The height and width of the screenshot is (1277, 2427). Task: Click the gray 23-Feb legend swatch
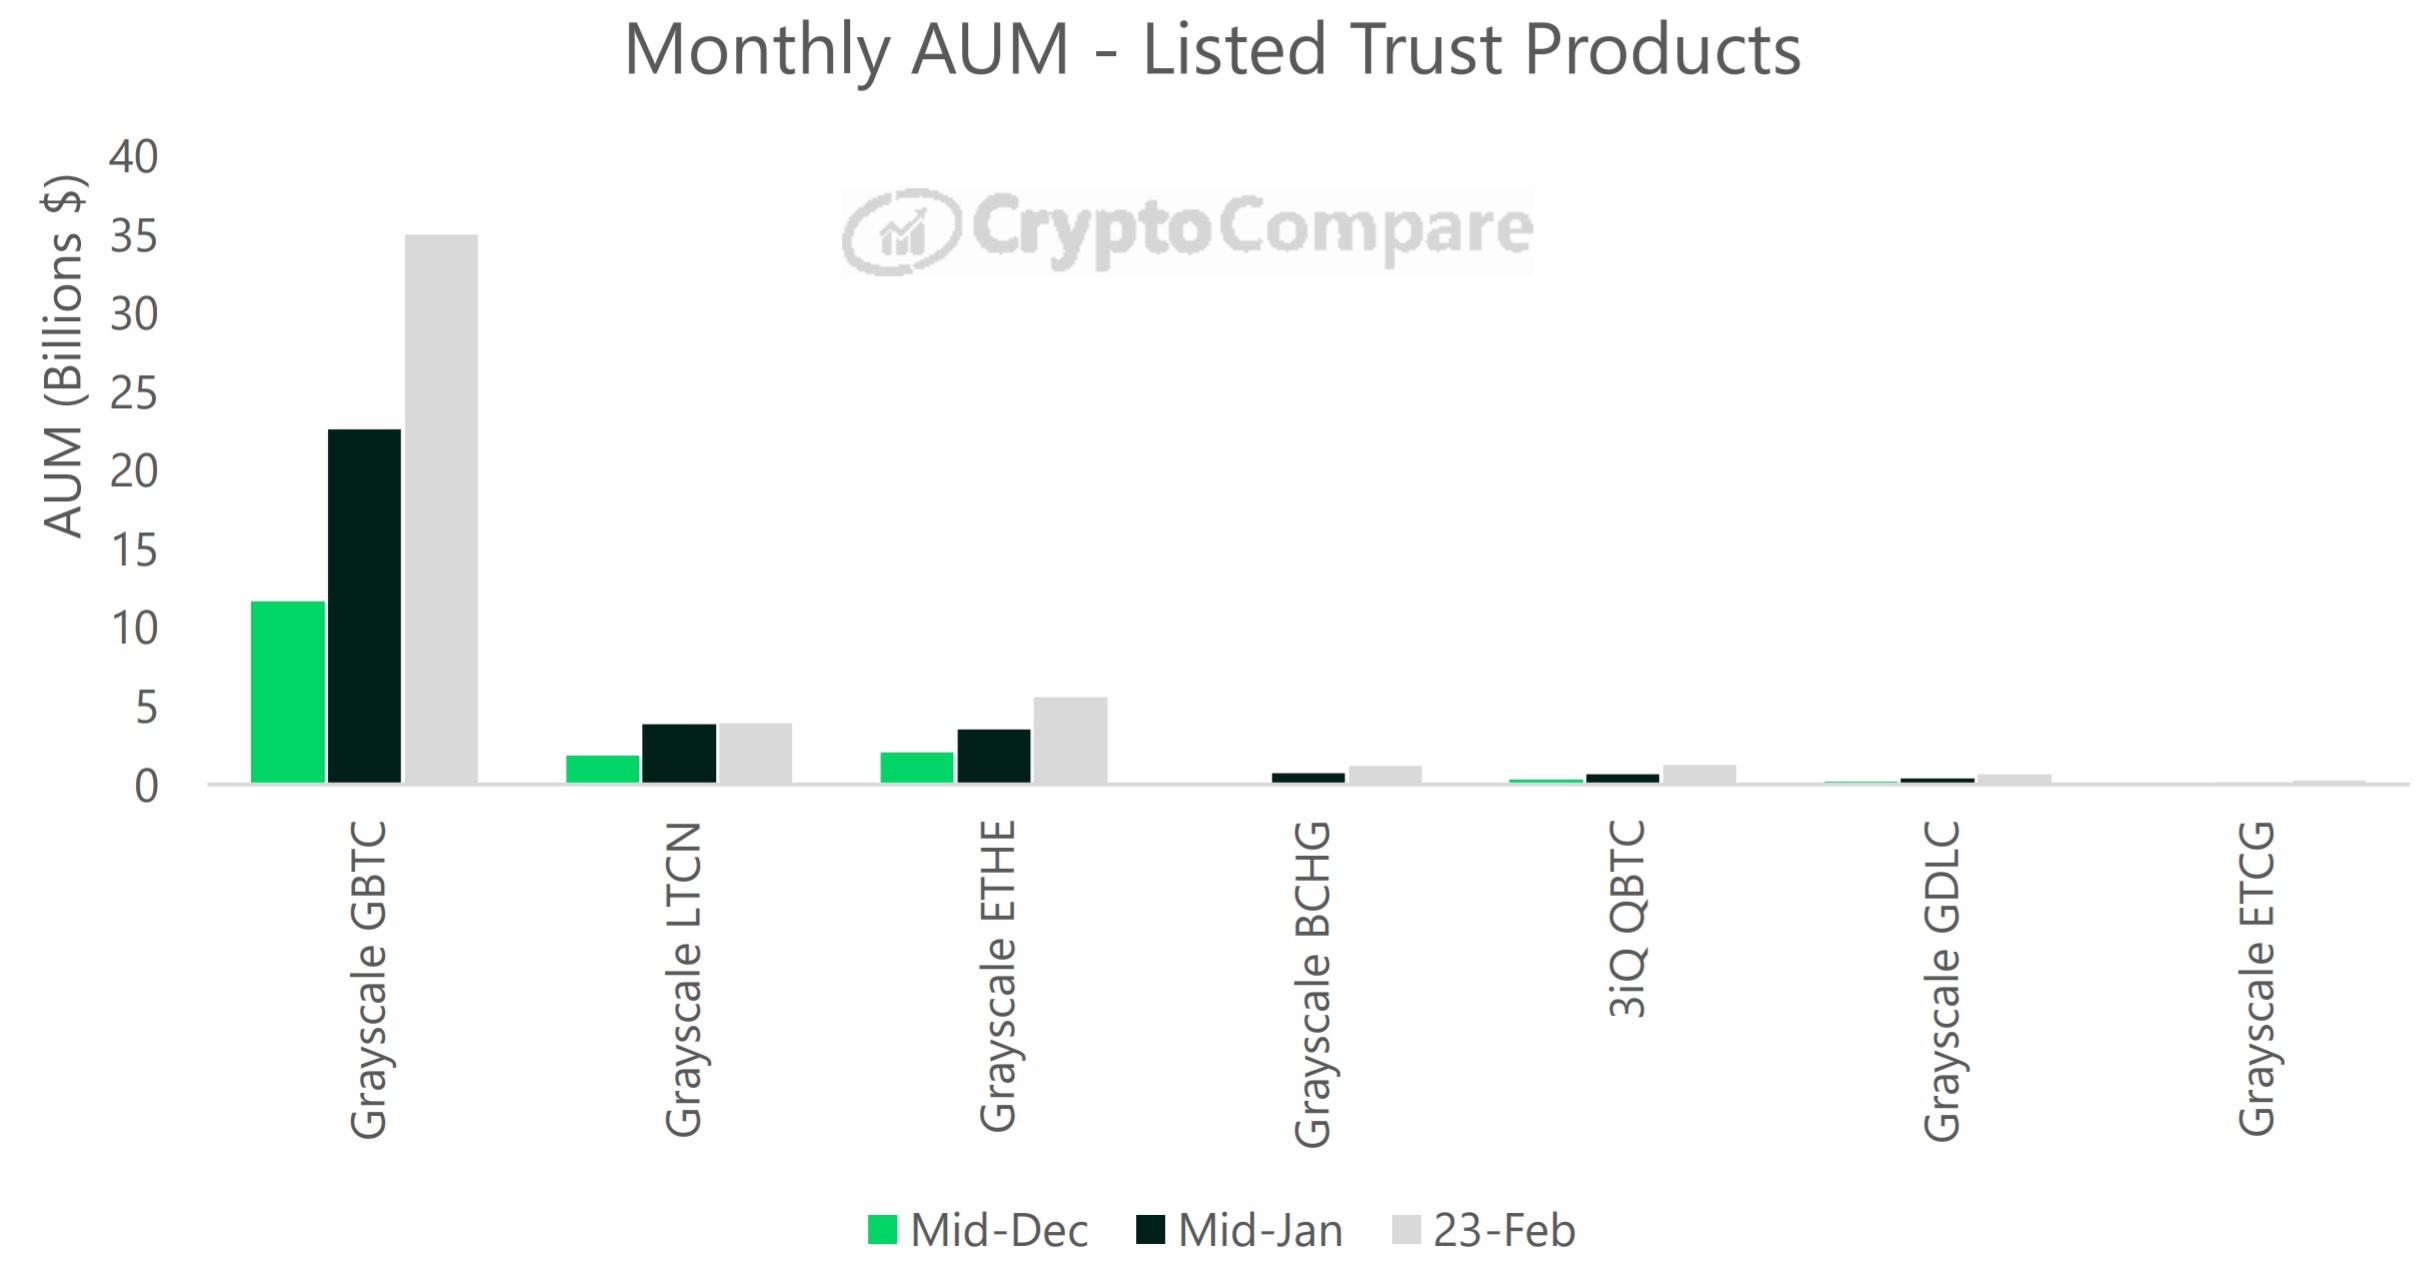(x=1405, y=1229)
